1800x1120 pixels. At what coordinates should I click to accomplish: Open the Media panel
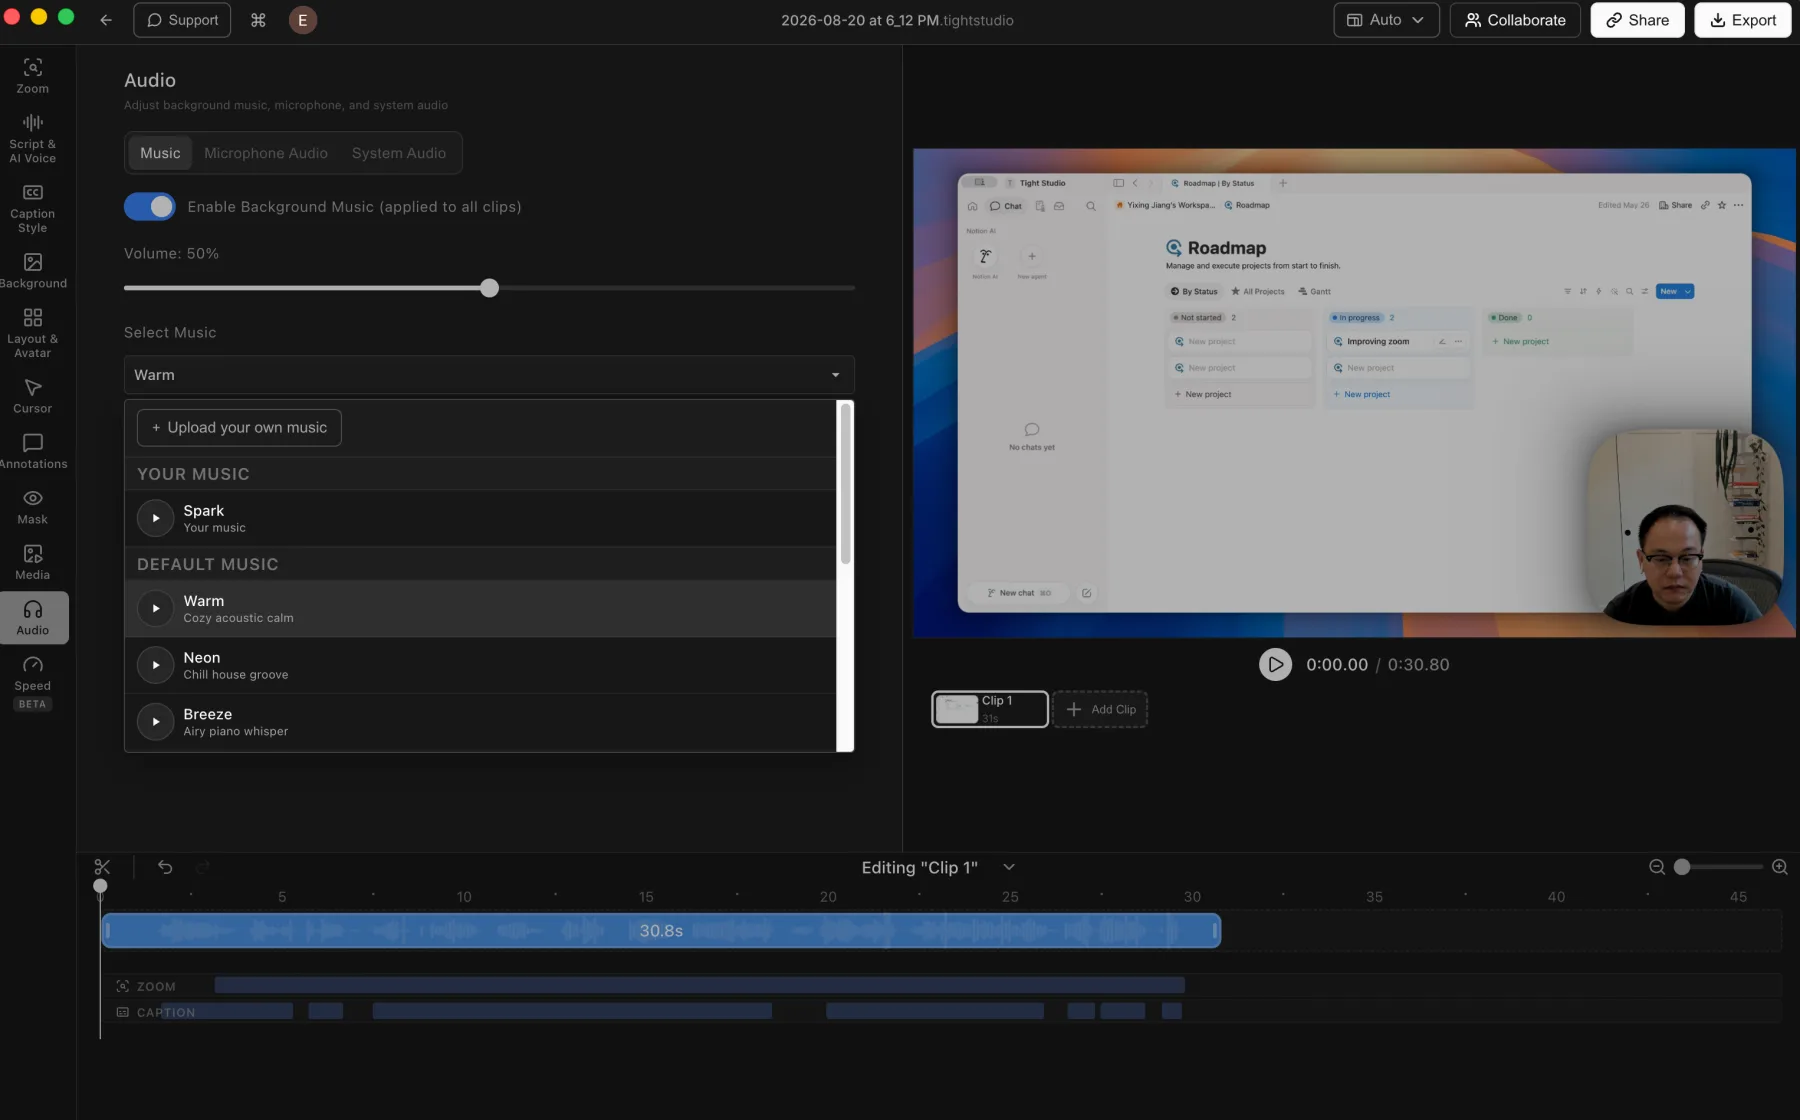coord(32,562)
